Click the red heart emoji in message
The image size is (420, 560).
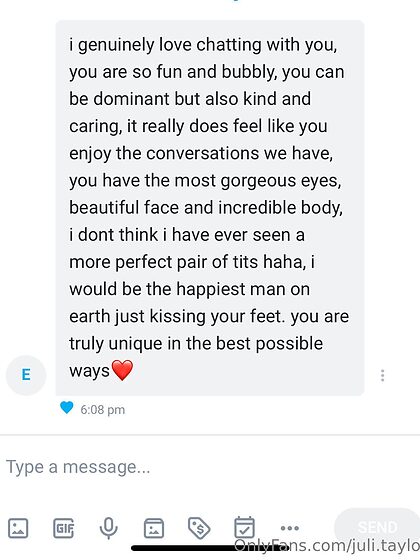click(x=122, y=370)
